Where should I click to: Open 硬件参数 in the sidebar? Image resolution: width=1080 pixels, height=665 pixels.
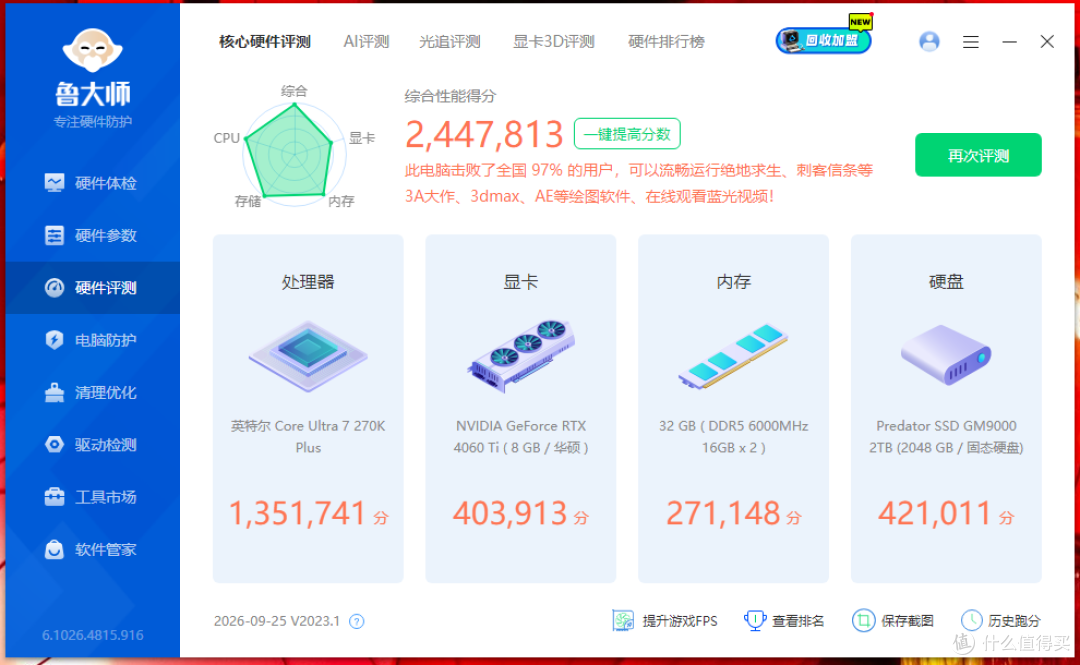click(92, 236)
